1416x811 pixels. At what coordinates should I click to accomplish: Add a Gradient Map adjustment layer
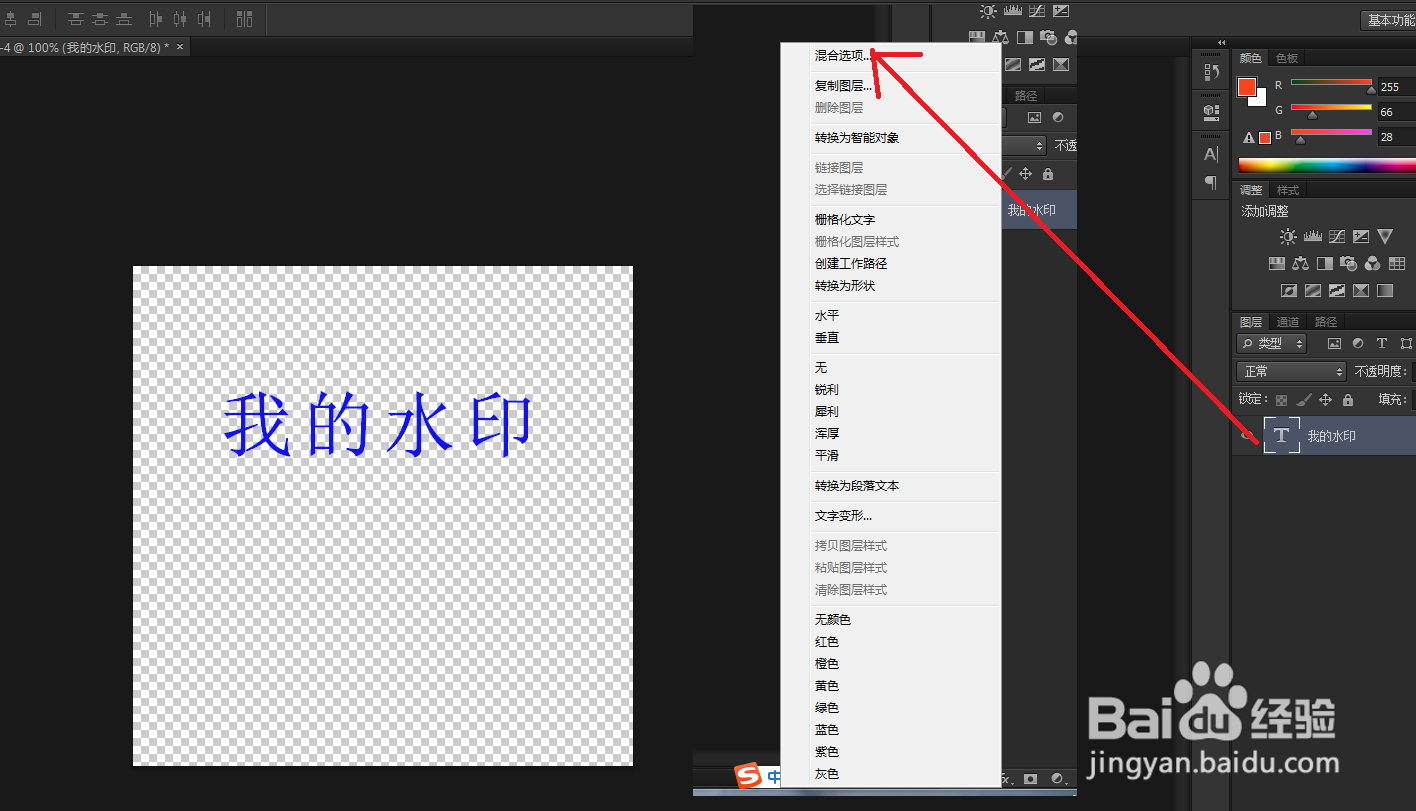[x=1385, y=291]
